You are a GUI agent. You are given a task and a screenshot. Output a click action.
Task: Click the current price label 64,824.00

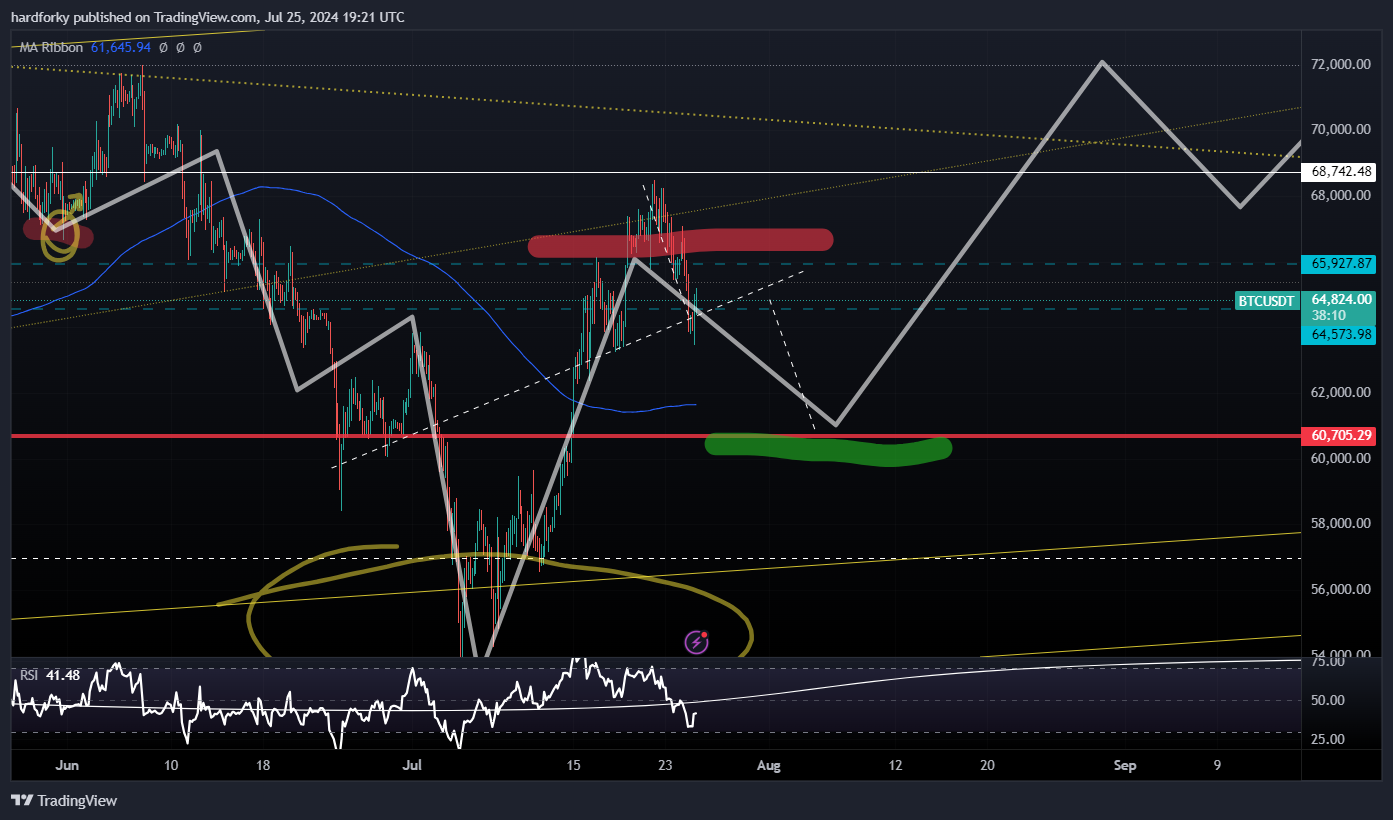1340,299
